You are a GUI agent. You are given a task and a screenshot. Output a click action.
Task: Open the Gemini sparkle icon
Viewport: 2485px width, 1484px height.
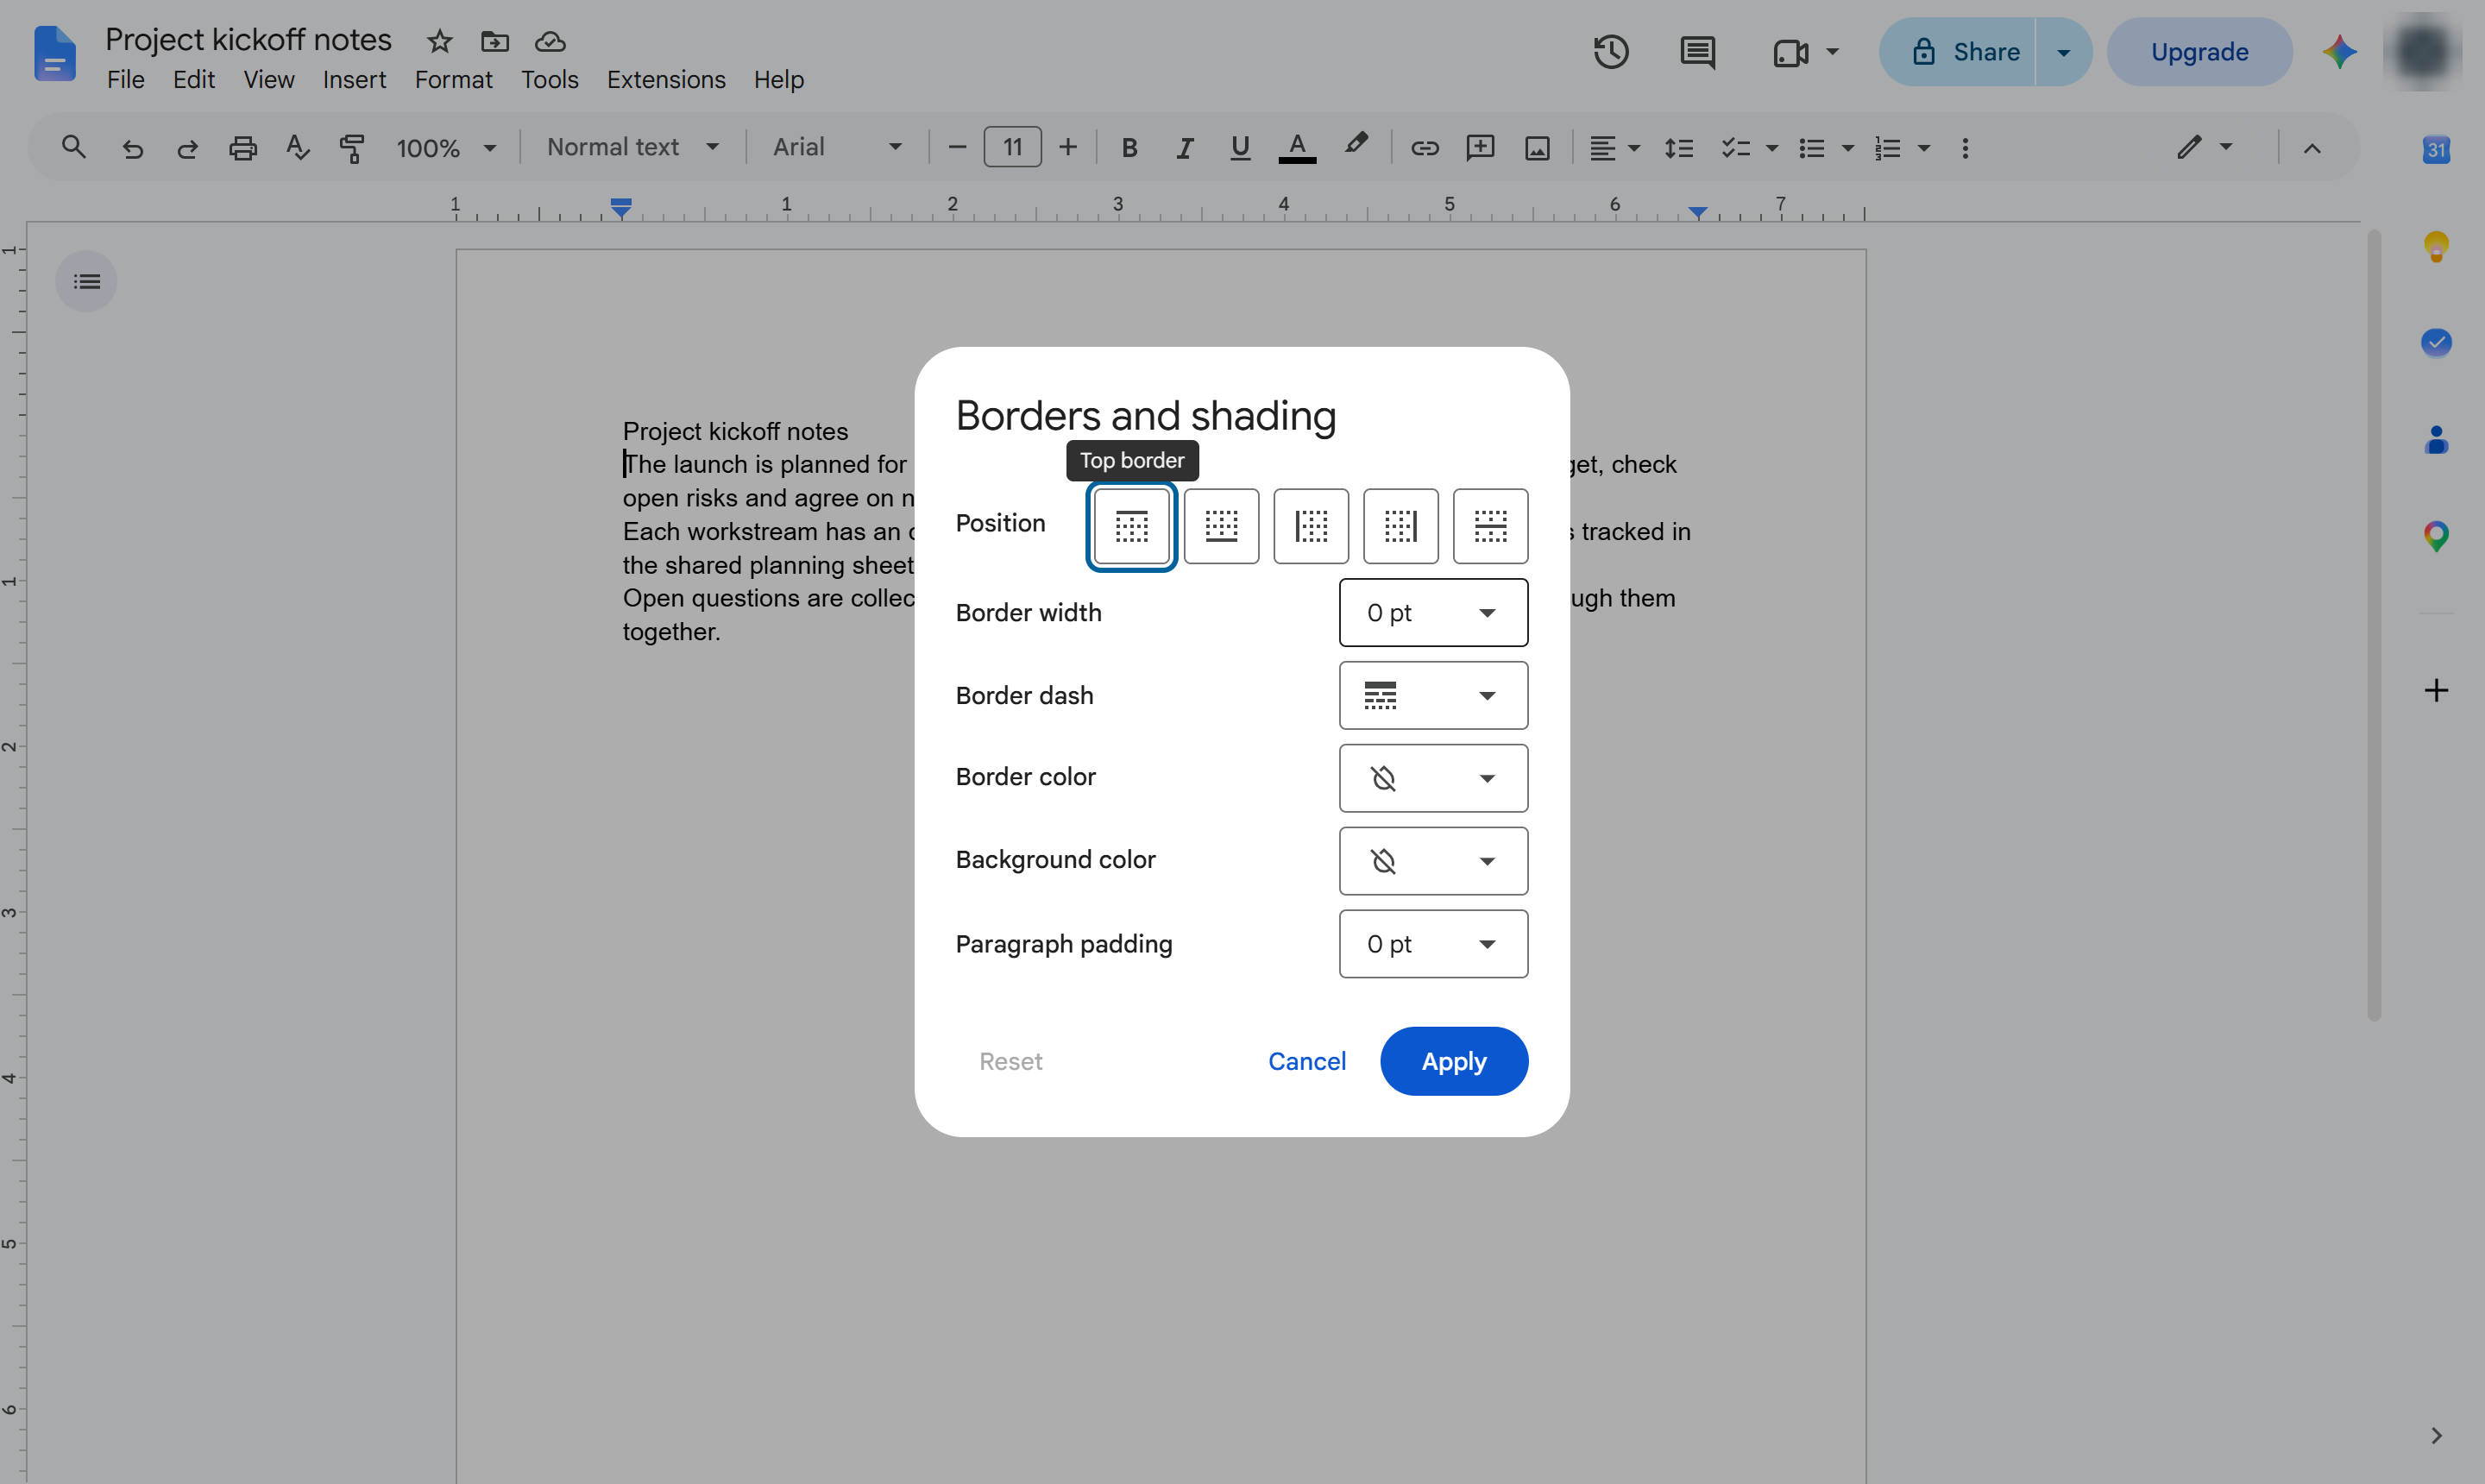2339,52
